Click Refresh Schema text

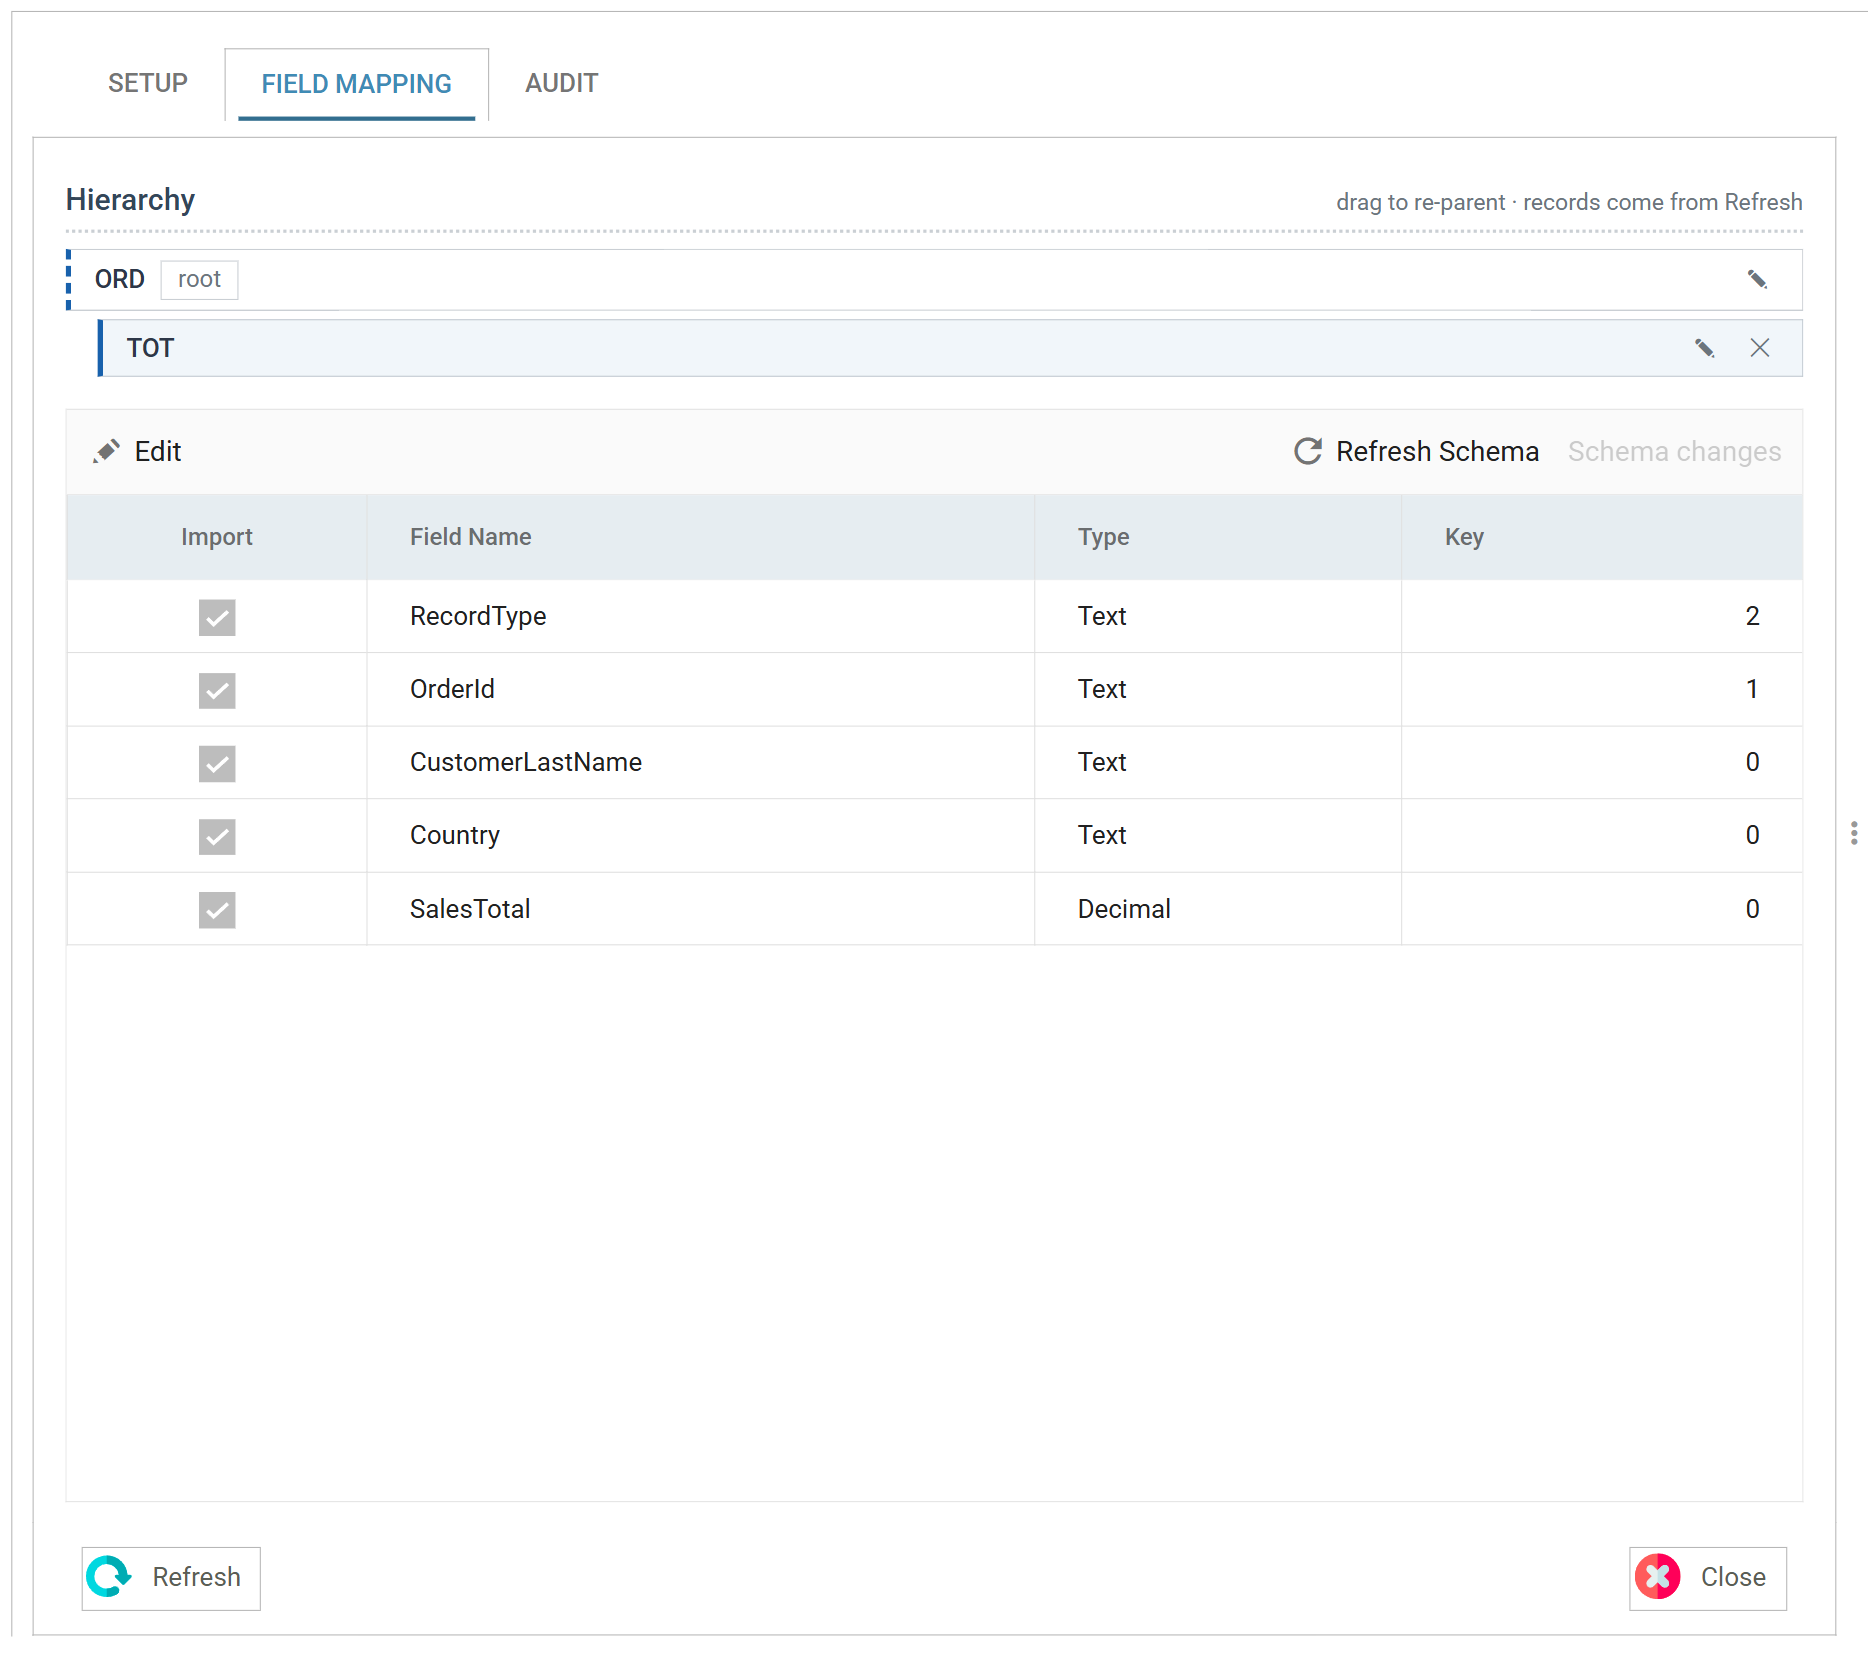(1437, 452)
